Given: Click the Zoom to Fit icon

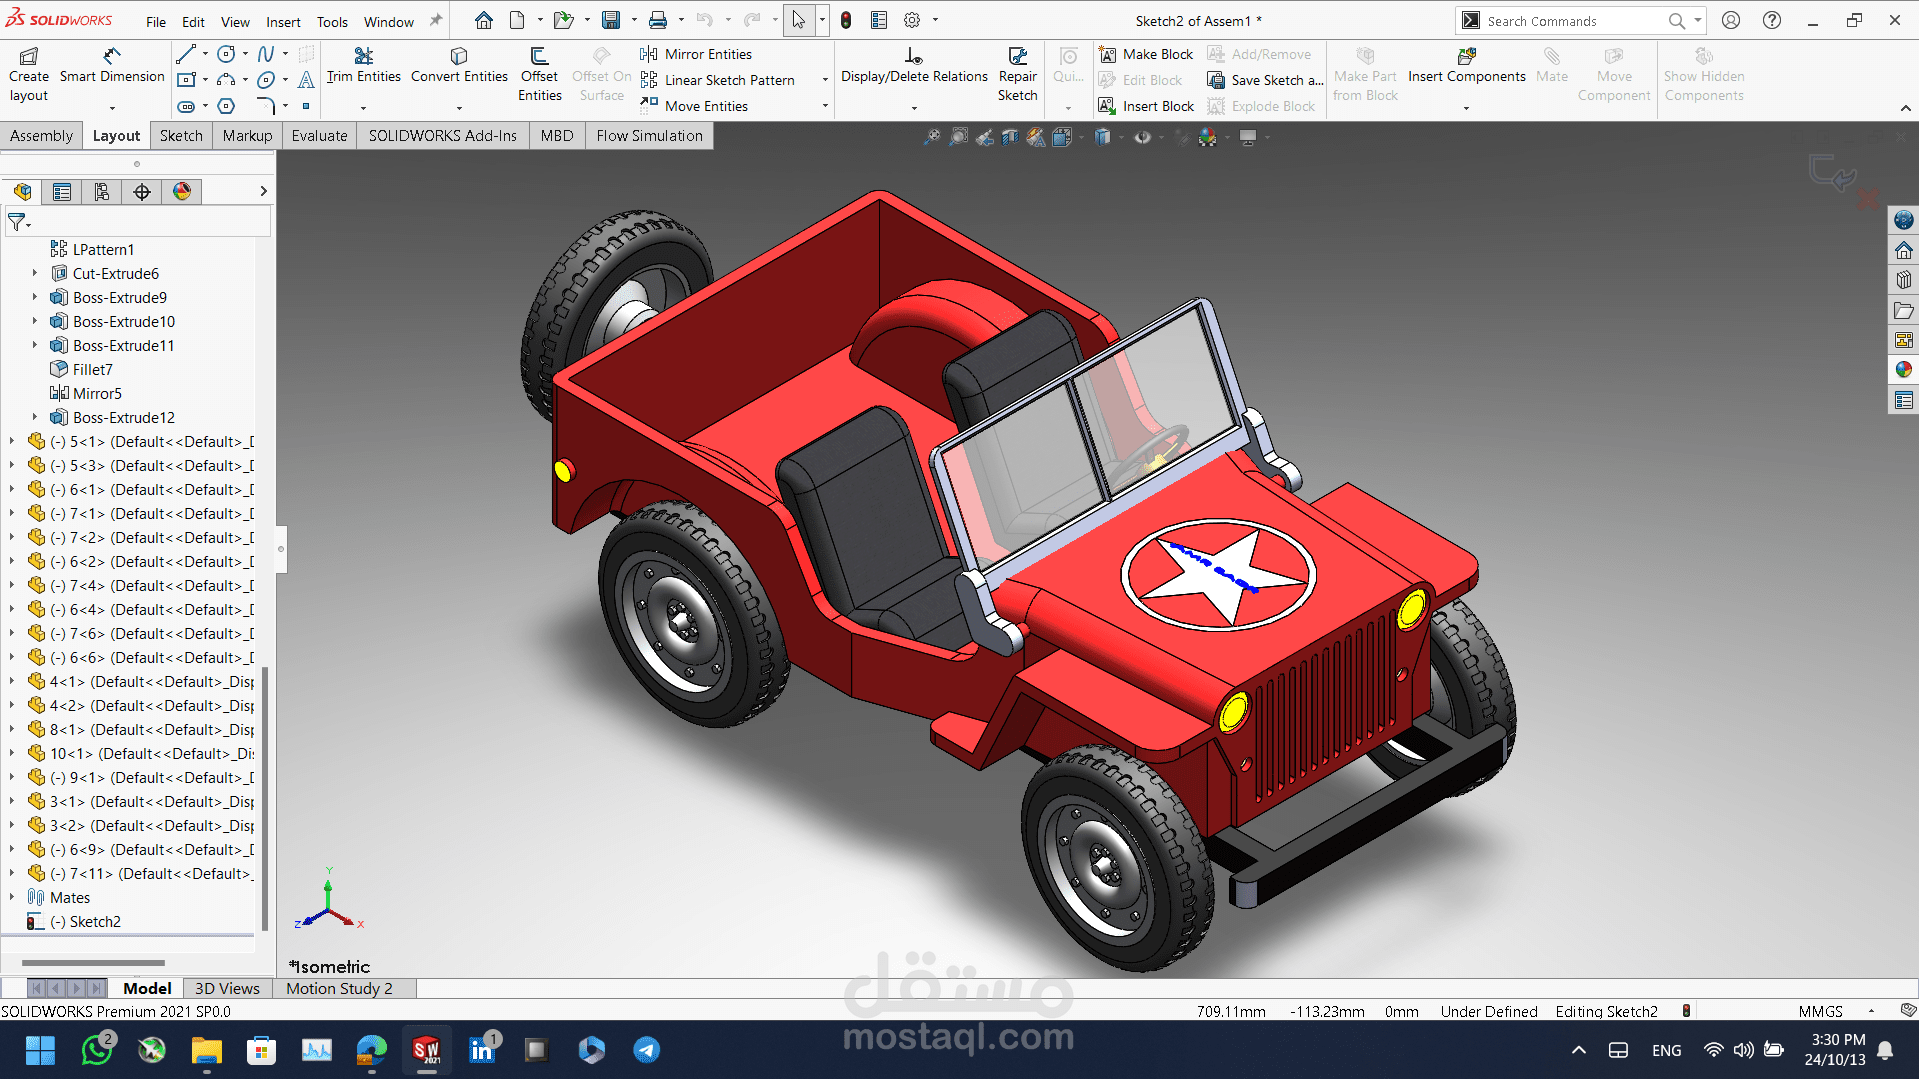Looking at the screenshot, I should 931,137.
